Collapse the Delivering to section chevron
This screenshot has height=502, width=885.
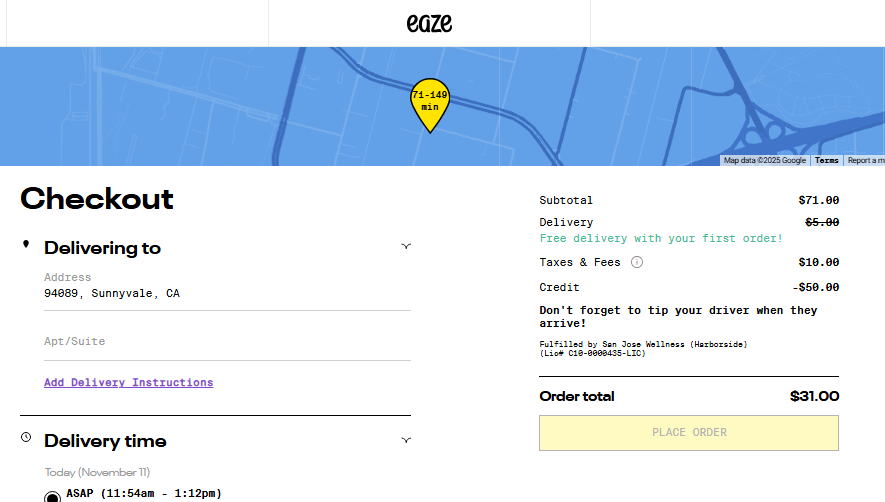click(x=406, y=246)
